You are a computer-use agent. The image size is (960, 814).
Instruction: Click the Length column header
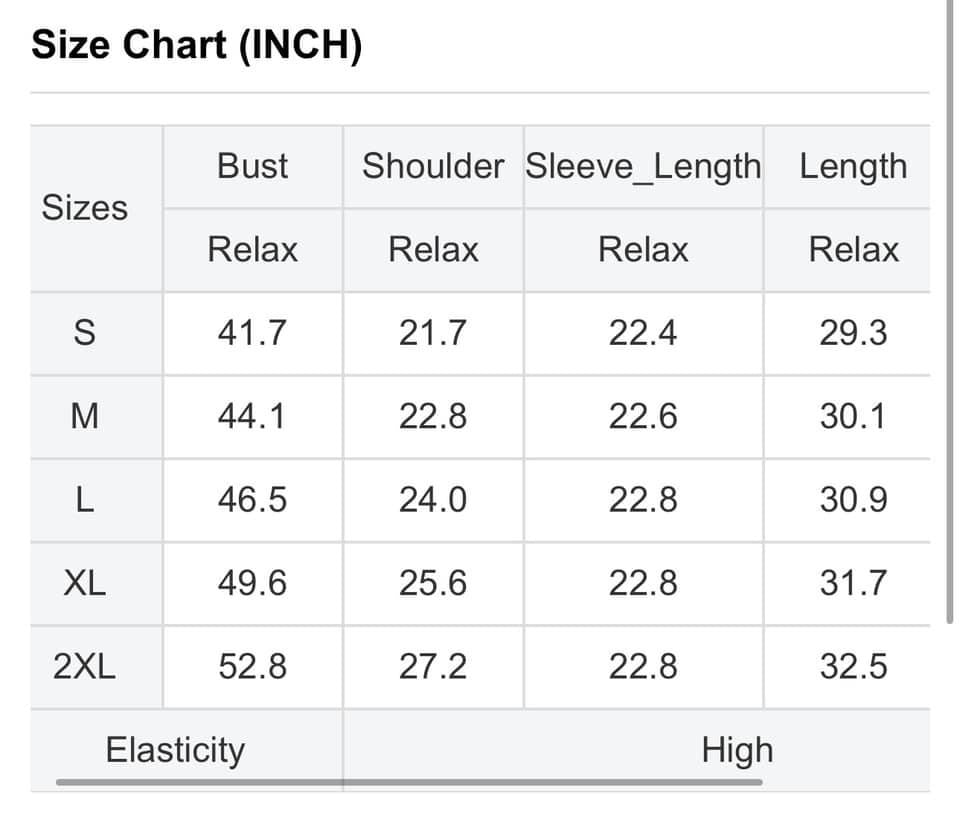point(853,166)
